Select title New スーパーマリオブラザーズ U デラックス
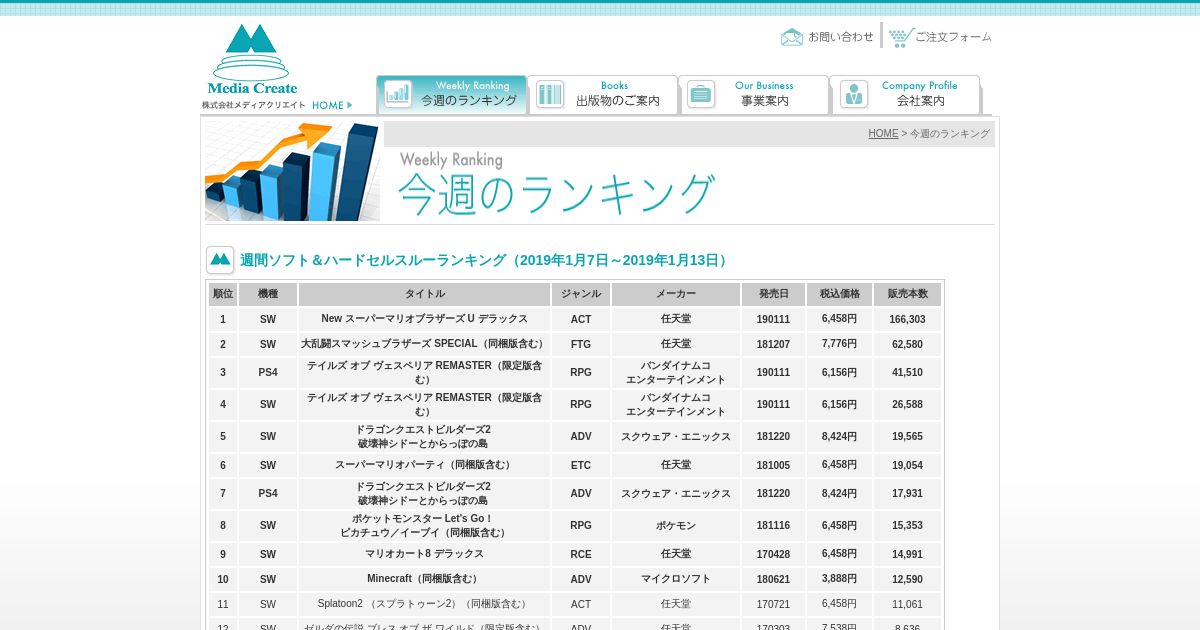1200x630 pixels. tap(425, 319)
